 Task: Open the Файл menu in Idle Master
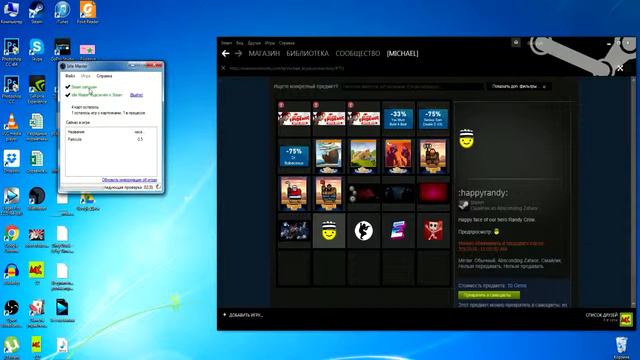point(70,76)
